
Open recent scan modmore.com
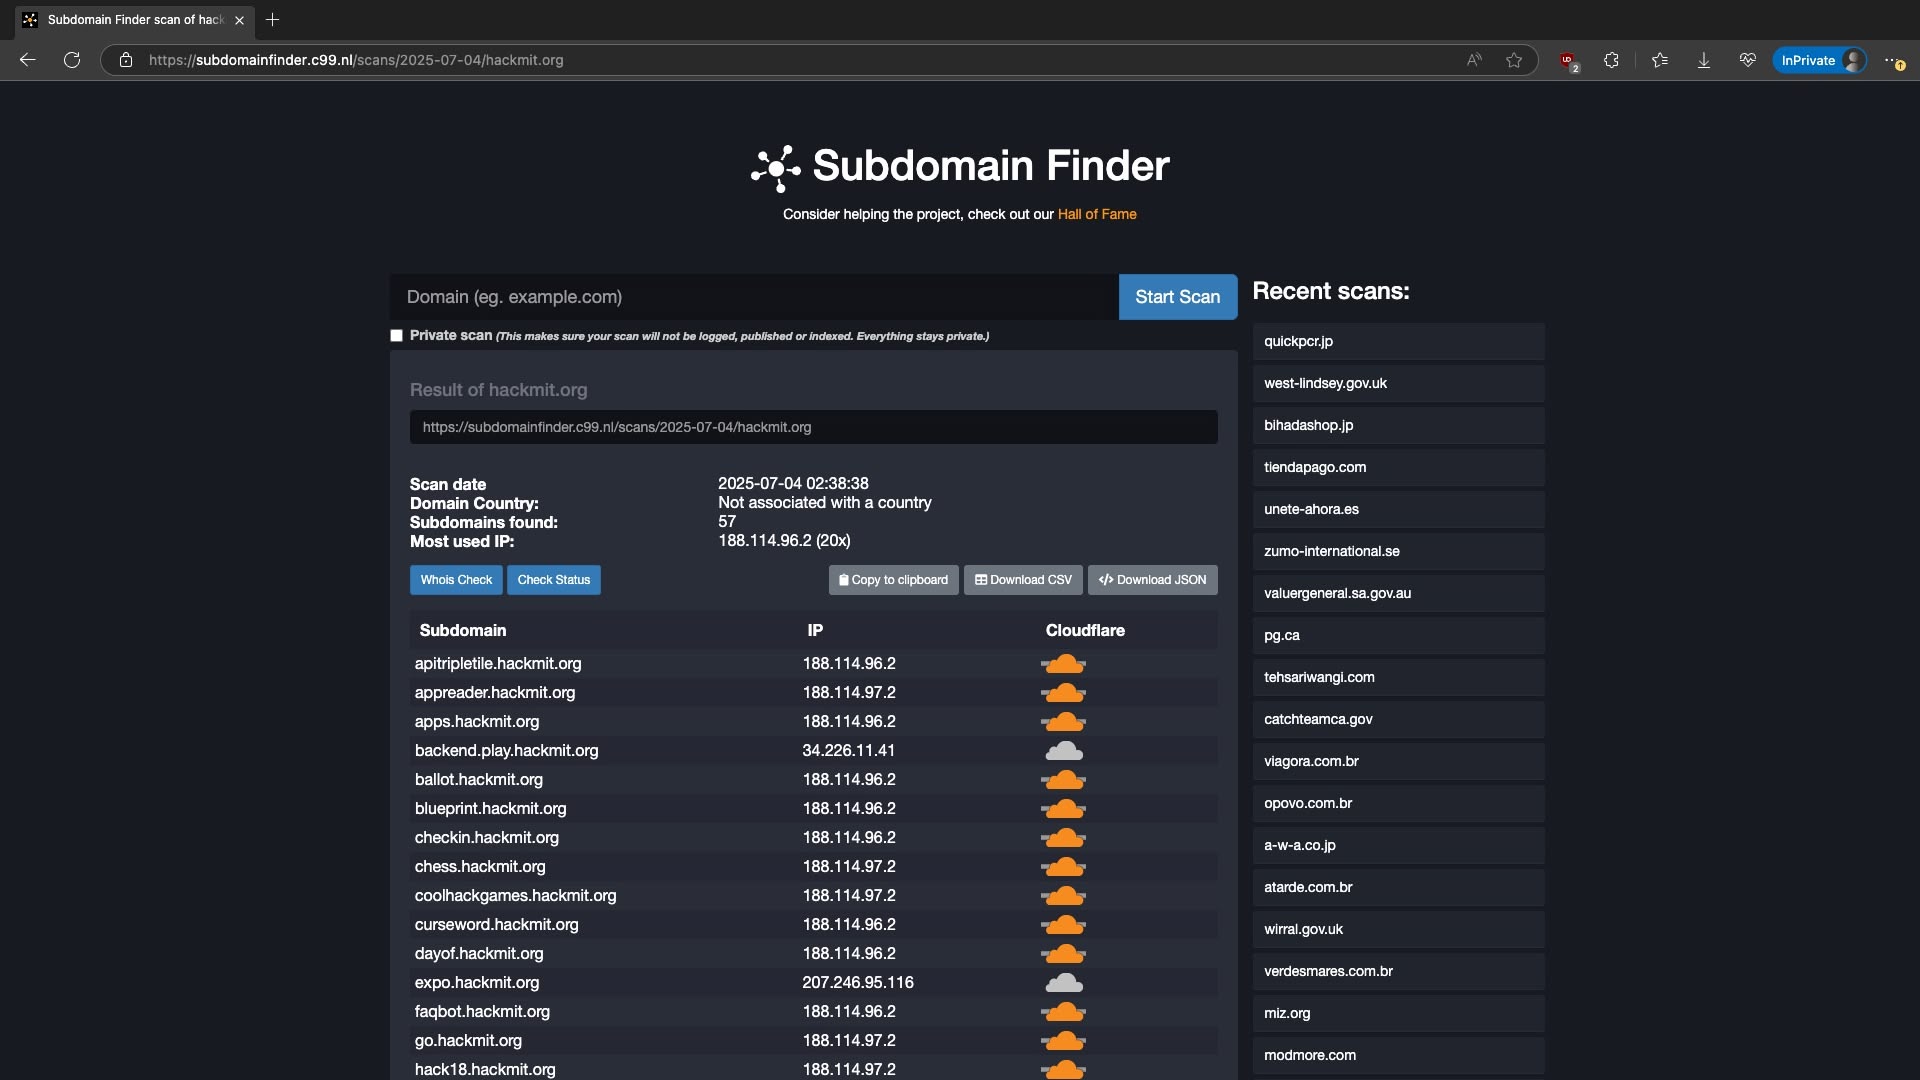tap(1398, 1055)
